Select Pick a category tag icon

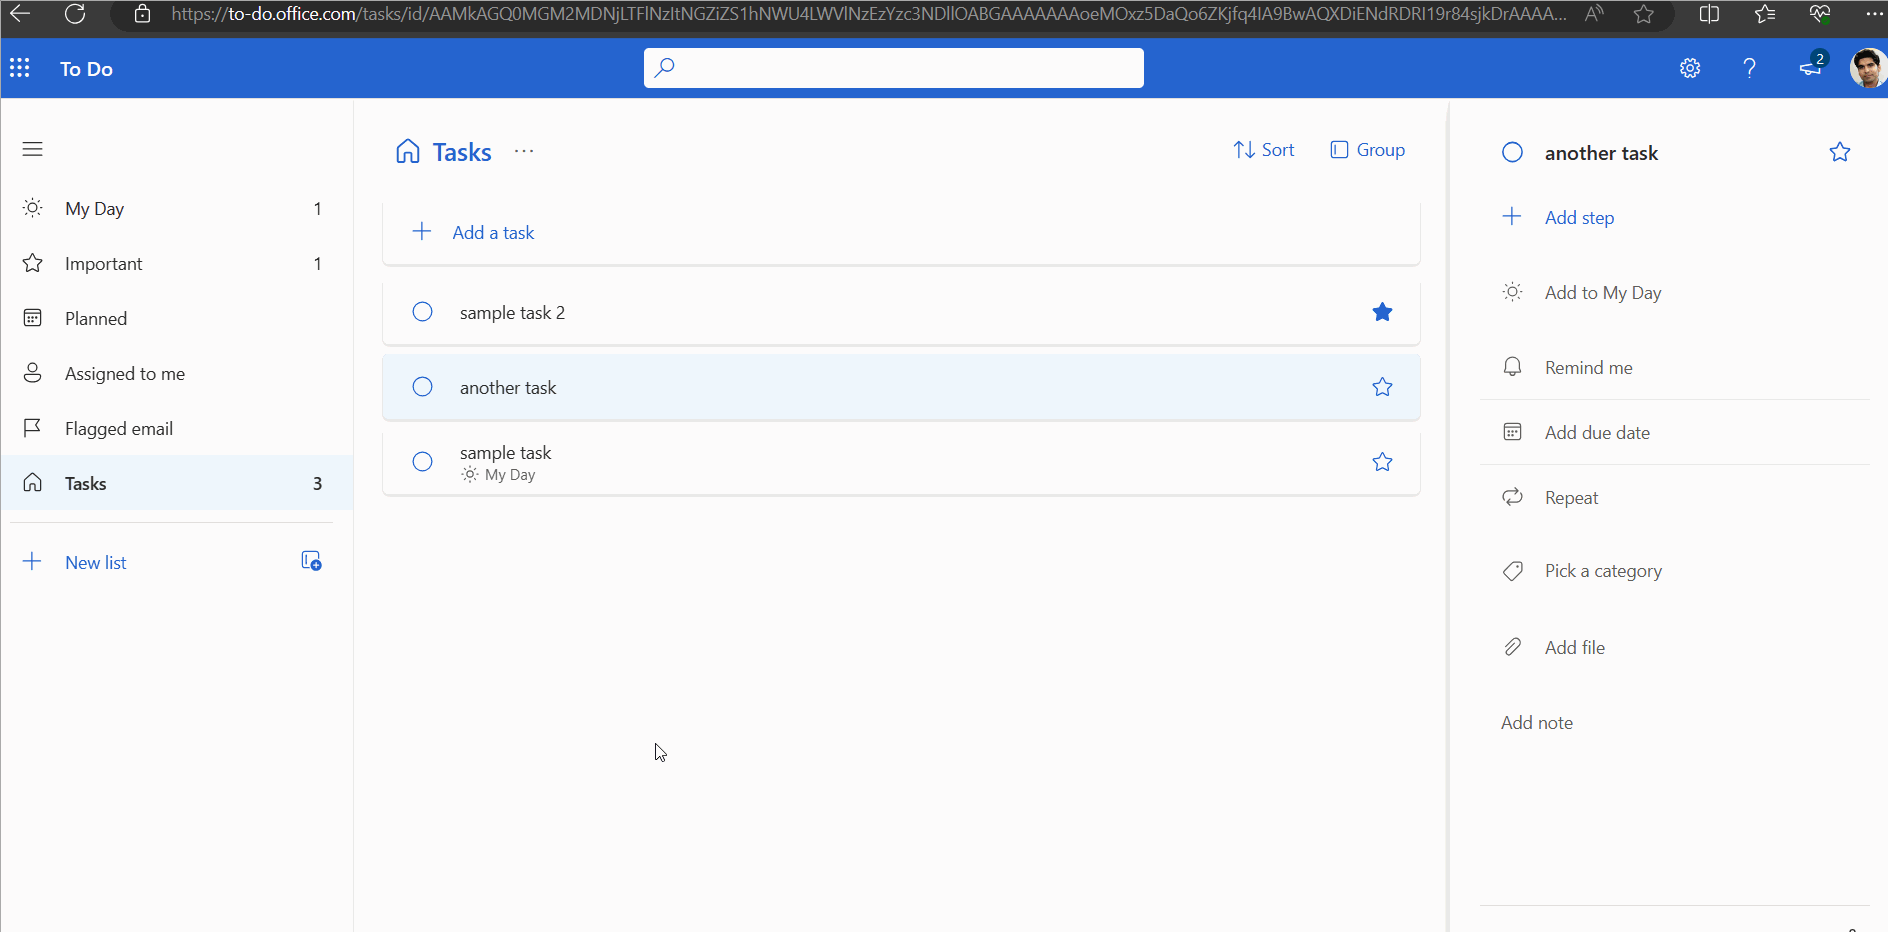pos(1513,571)
